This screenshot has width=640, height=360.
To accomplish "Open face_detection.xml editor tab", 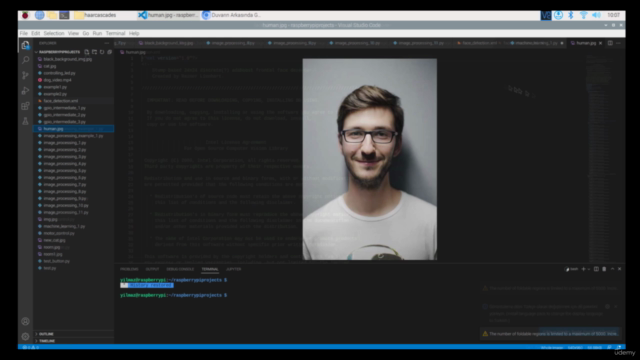I will 480,43.
